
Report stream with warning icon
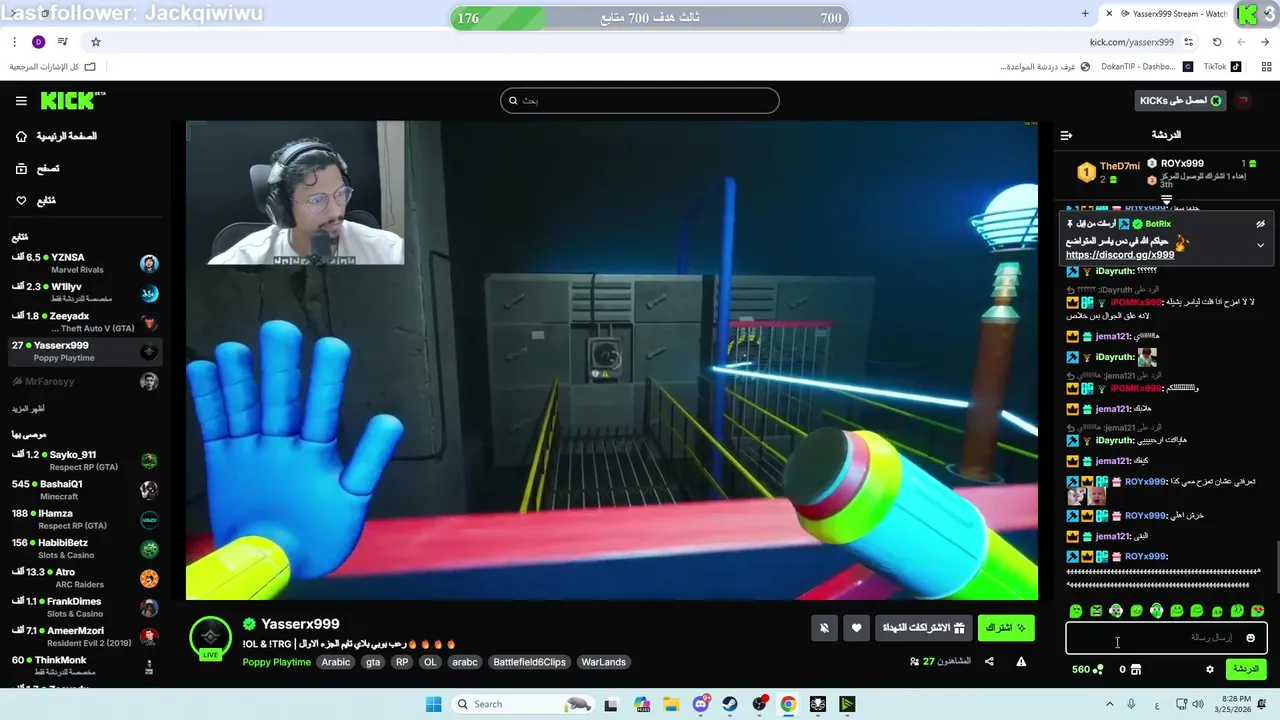coord(1021,662)
